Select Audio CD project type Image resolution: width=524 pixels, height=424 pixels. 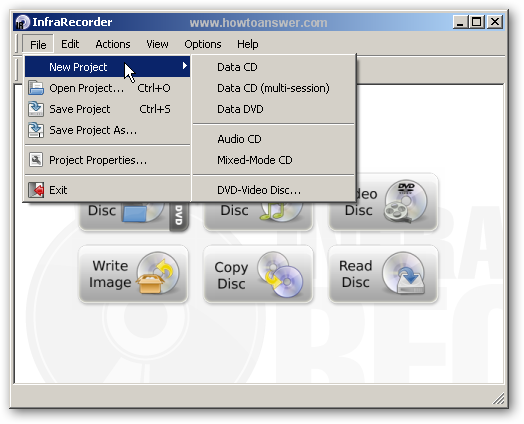point(273,139)
